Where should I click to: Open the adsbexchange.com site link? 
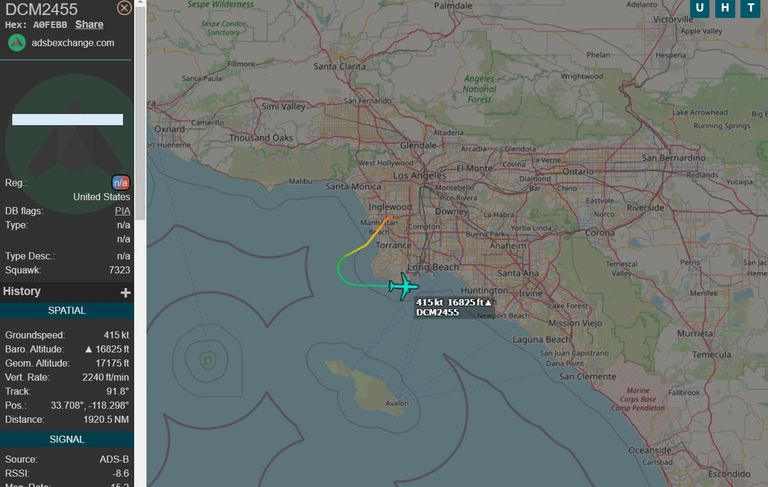(72, 43)
